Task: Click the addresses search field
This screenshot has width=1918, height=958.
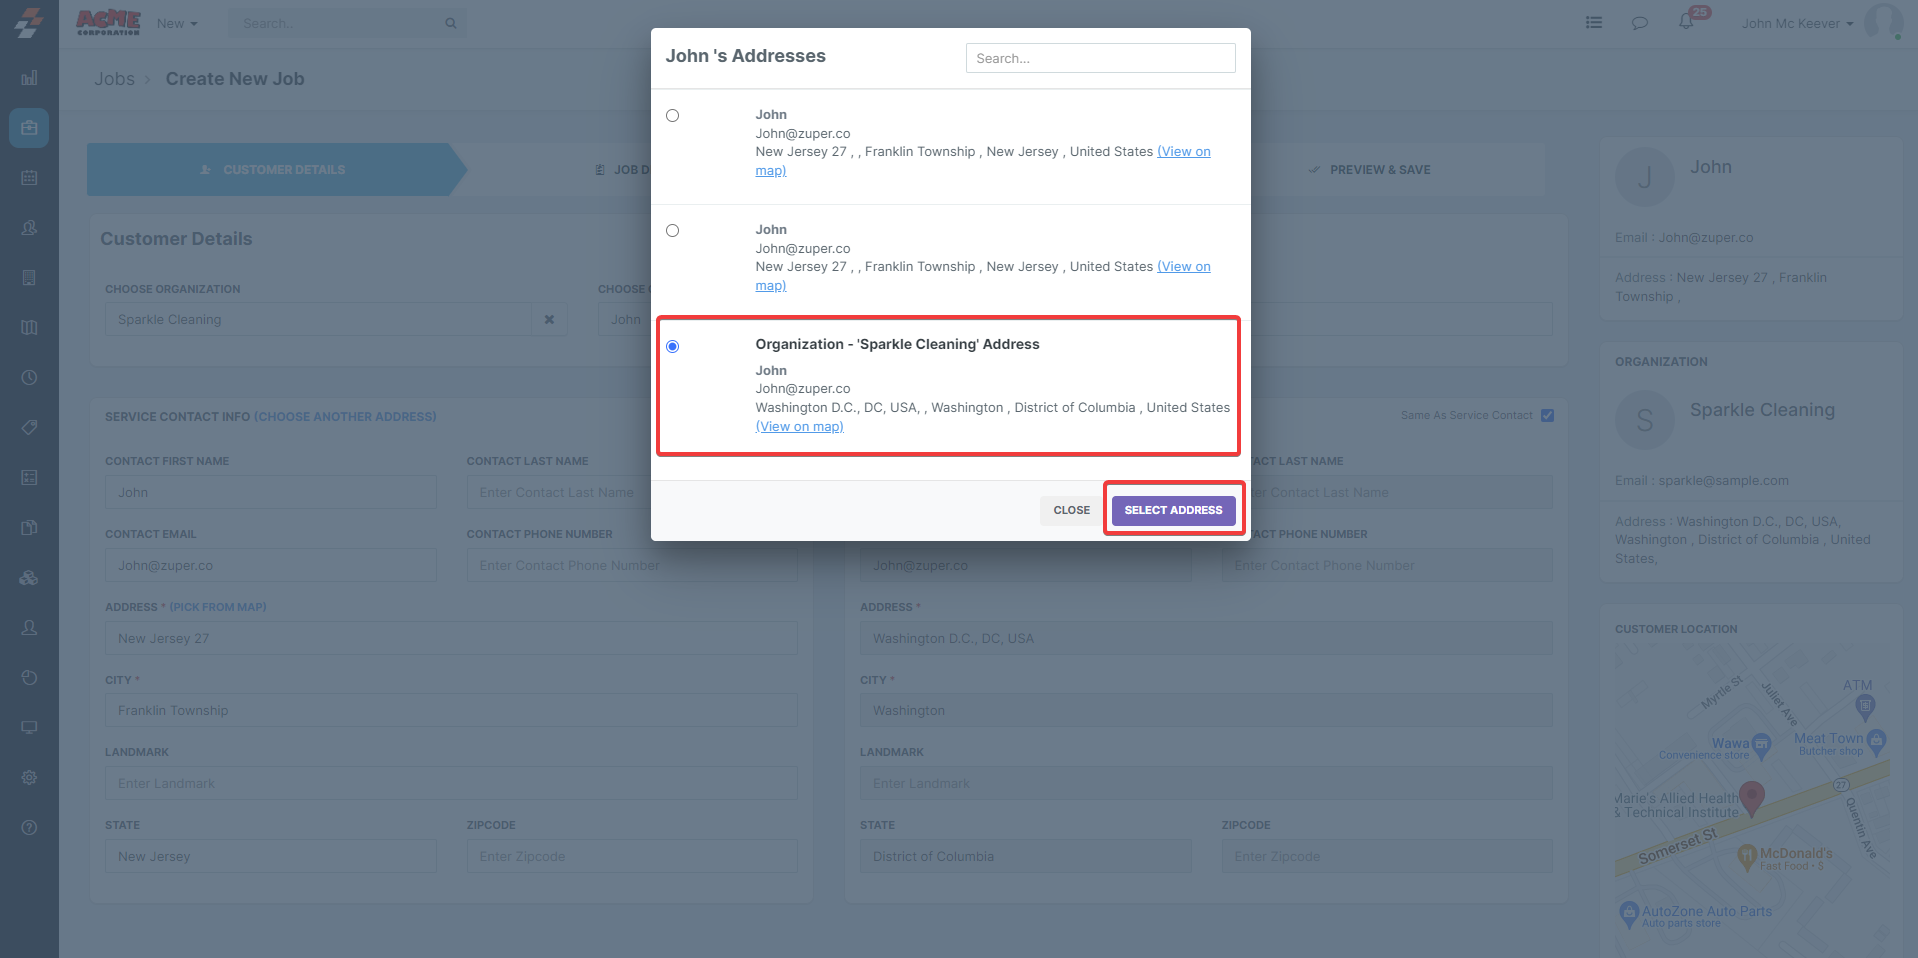Action: (x=1100, y=58)
